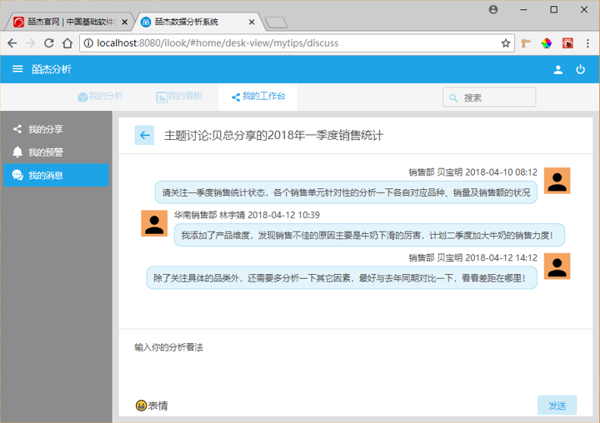
Task: Click the back arrow beside 主题讨论
Action: tap(144, 135)
